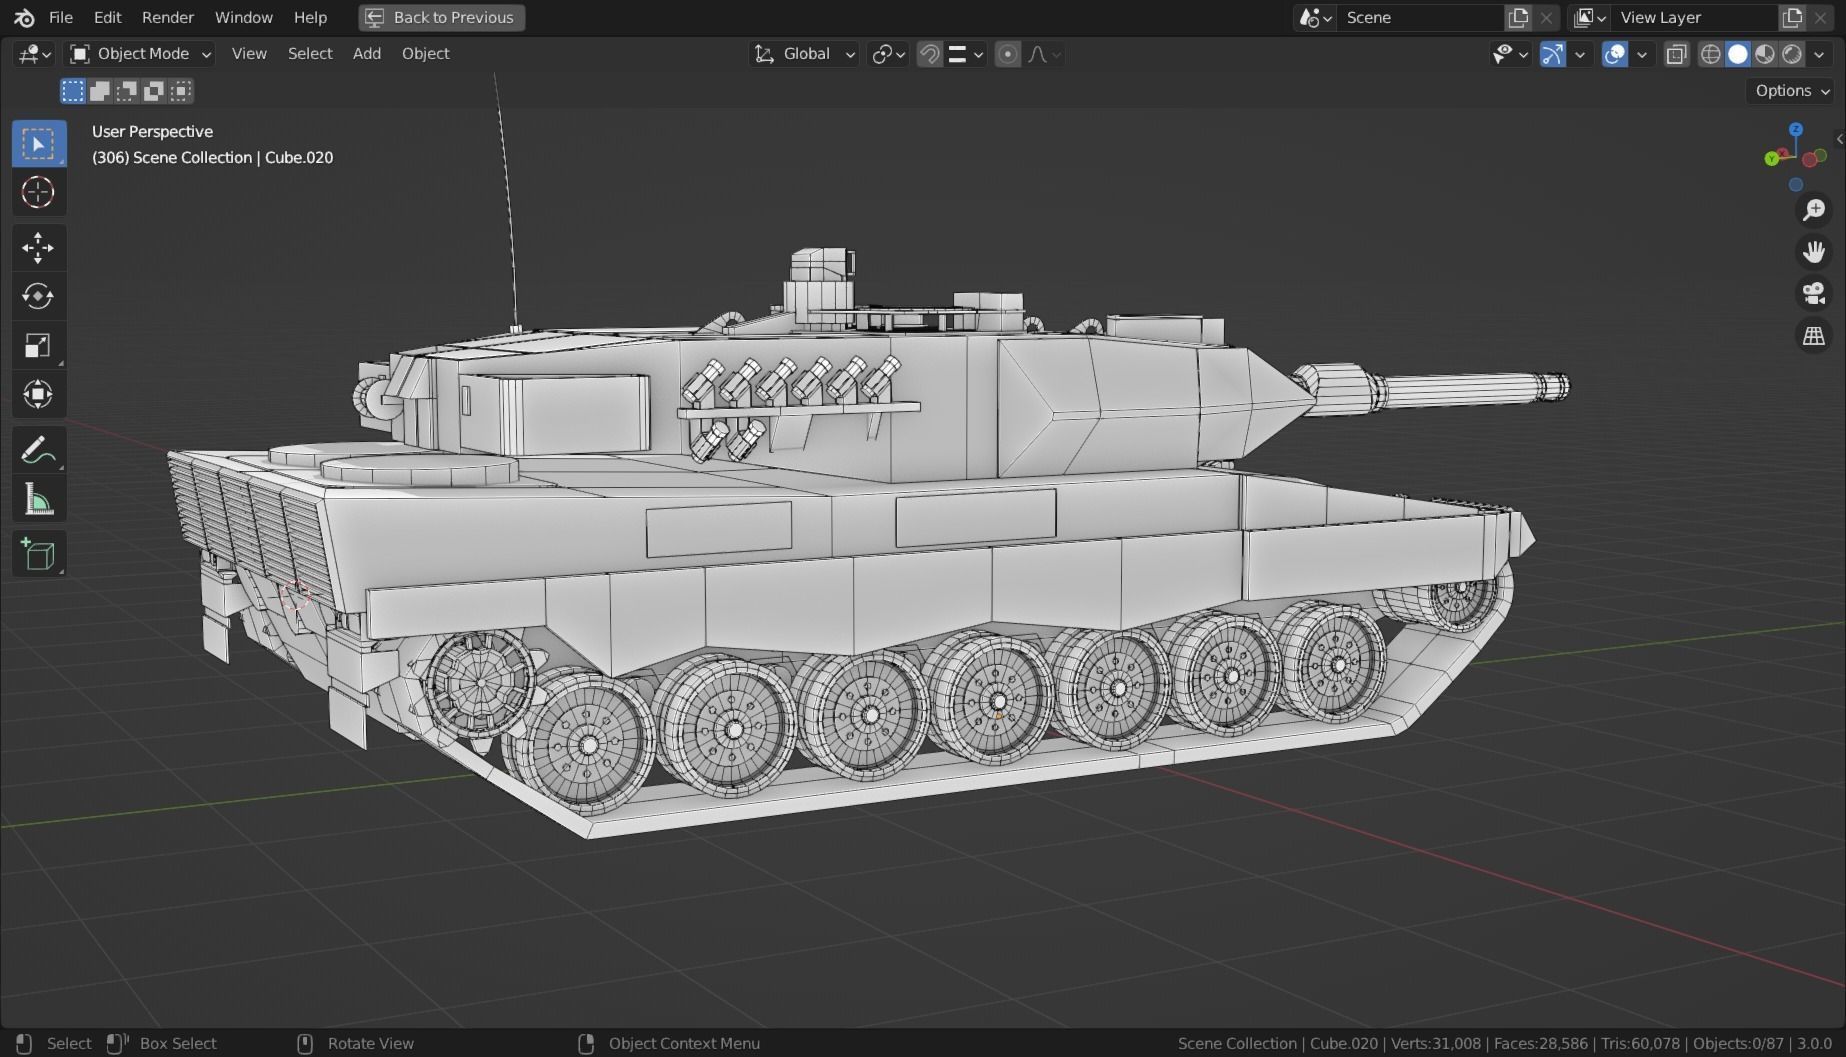
Task: Open the File menu
Action: (61, 17)
